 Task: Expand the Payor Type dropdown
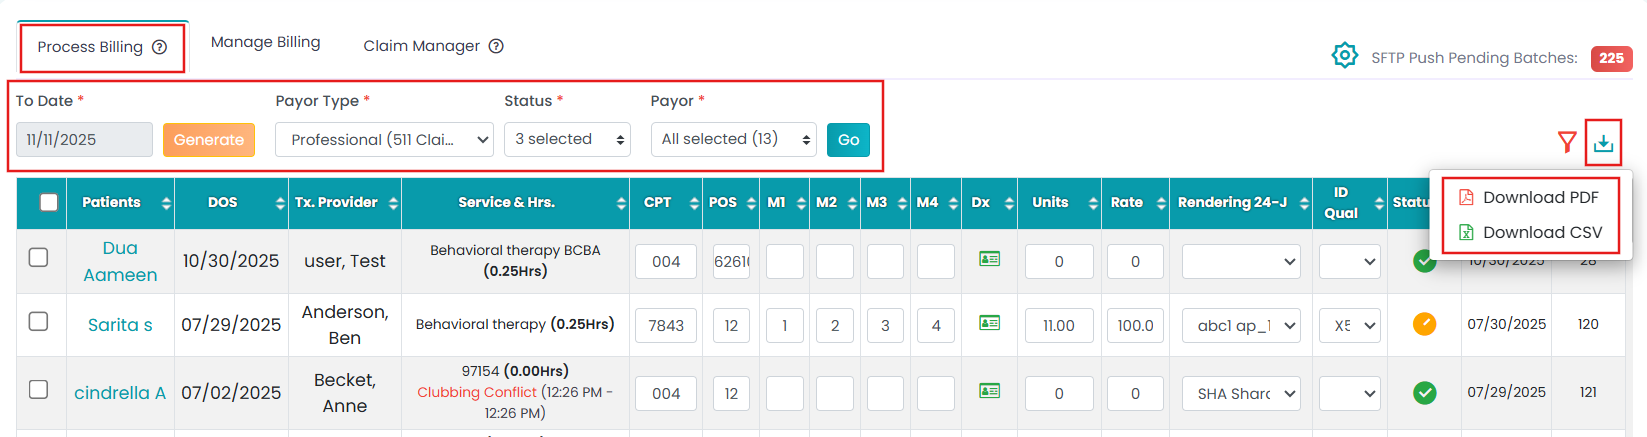384,140
